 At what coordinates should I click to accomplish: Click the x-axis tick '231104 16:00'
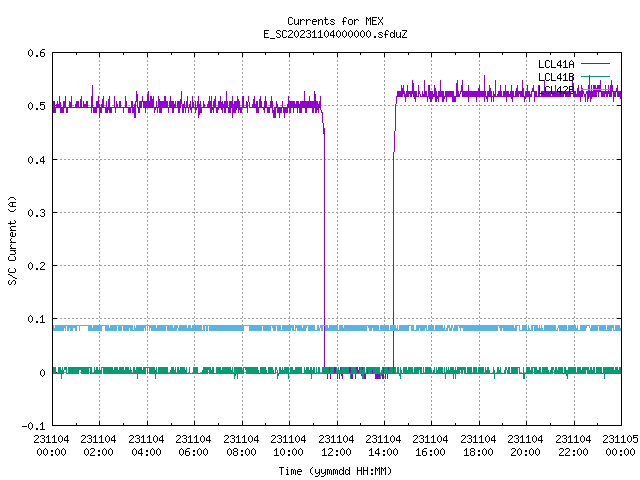(430, 446)
